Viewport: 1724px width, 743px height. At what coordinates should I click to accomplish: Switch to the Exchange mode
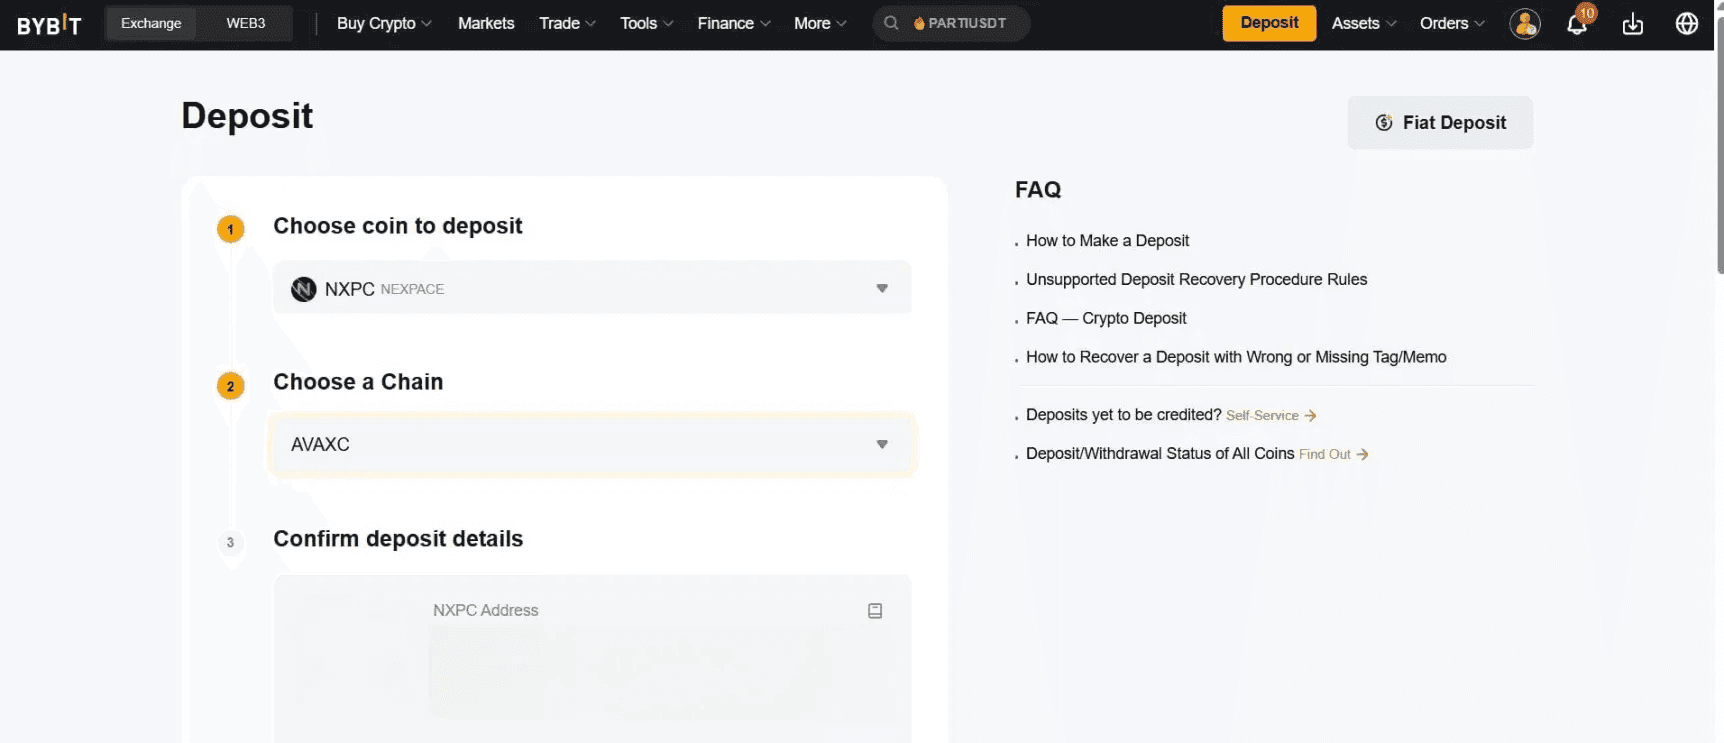pyautogui.click(x=151, y=23)
